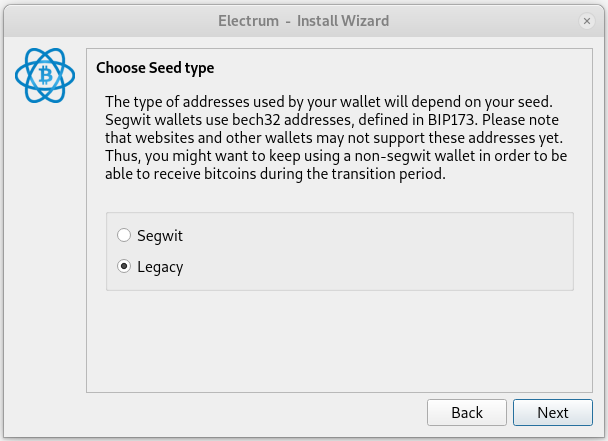Click empty space left of Back button
Image resolution: width=608 pixels, height=441 pixels.
tap(252, 412)
